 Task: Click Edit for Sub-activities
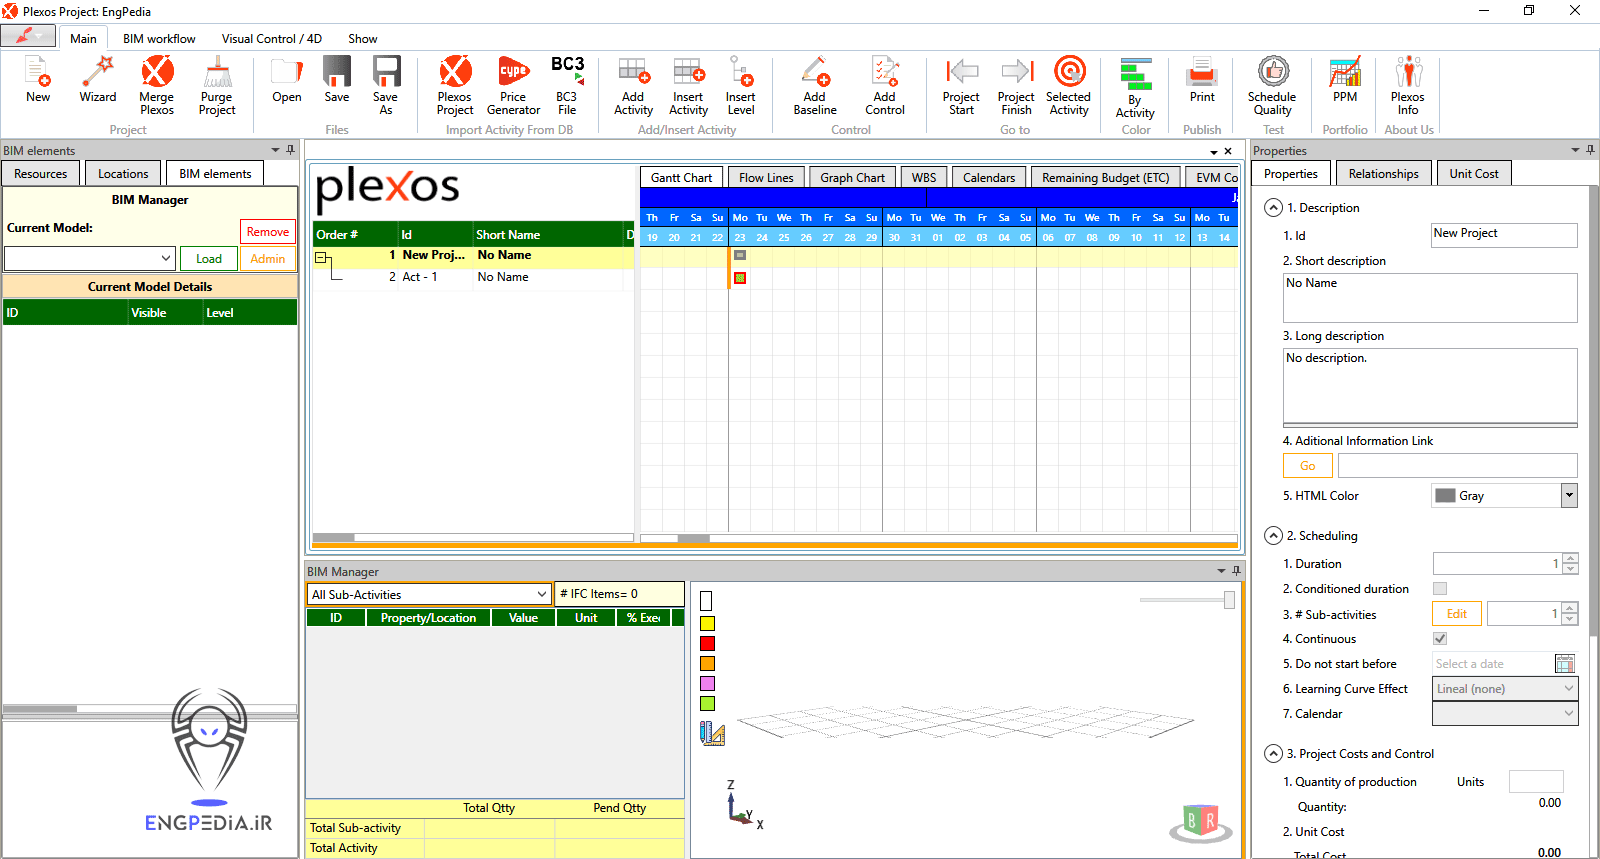click(1457, 614)
